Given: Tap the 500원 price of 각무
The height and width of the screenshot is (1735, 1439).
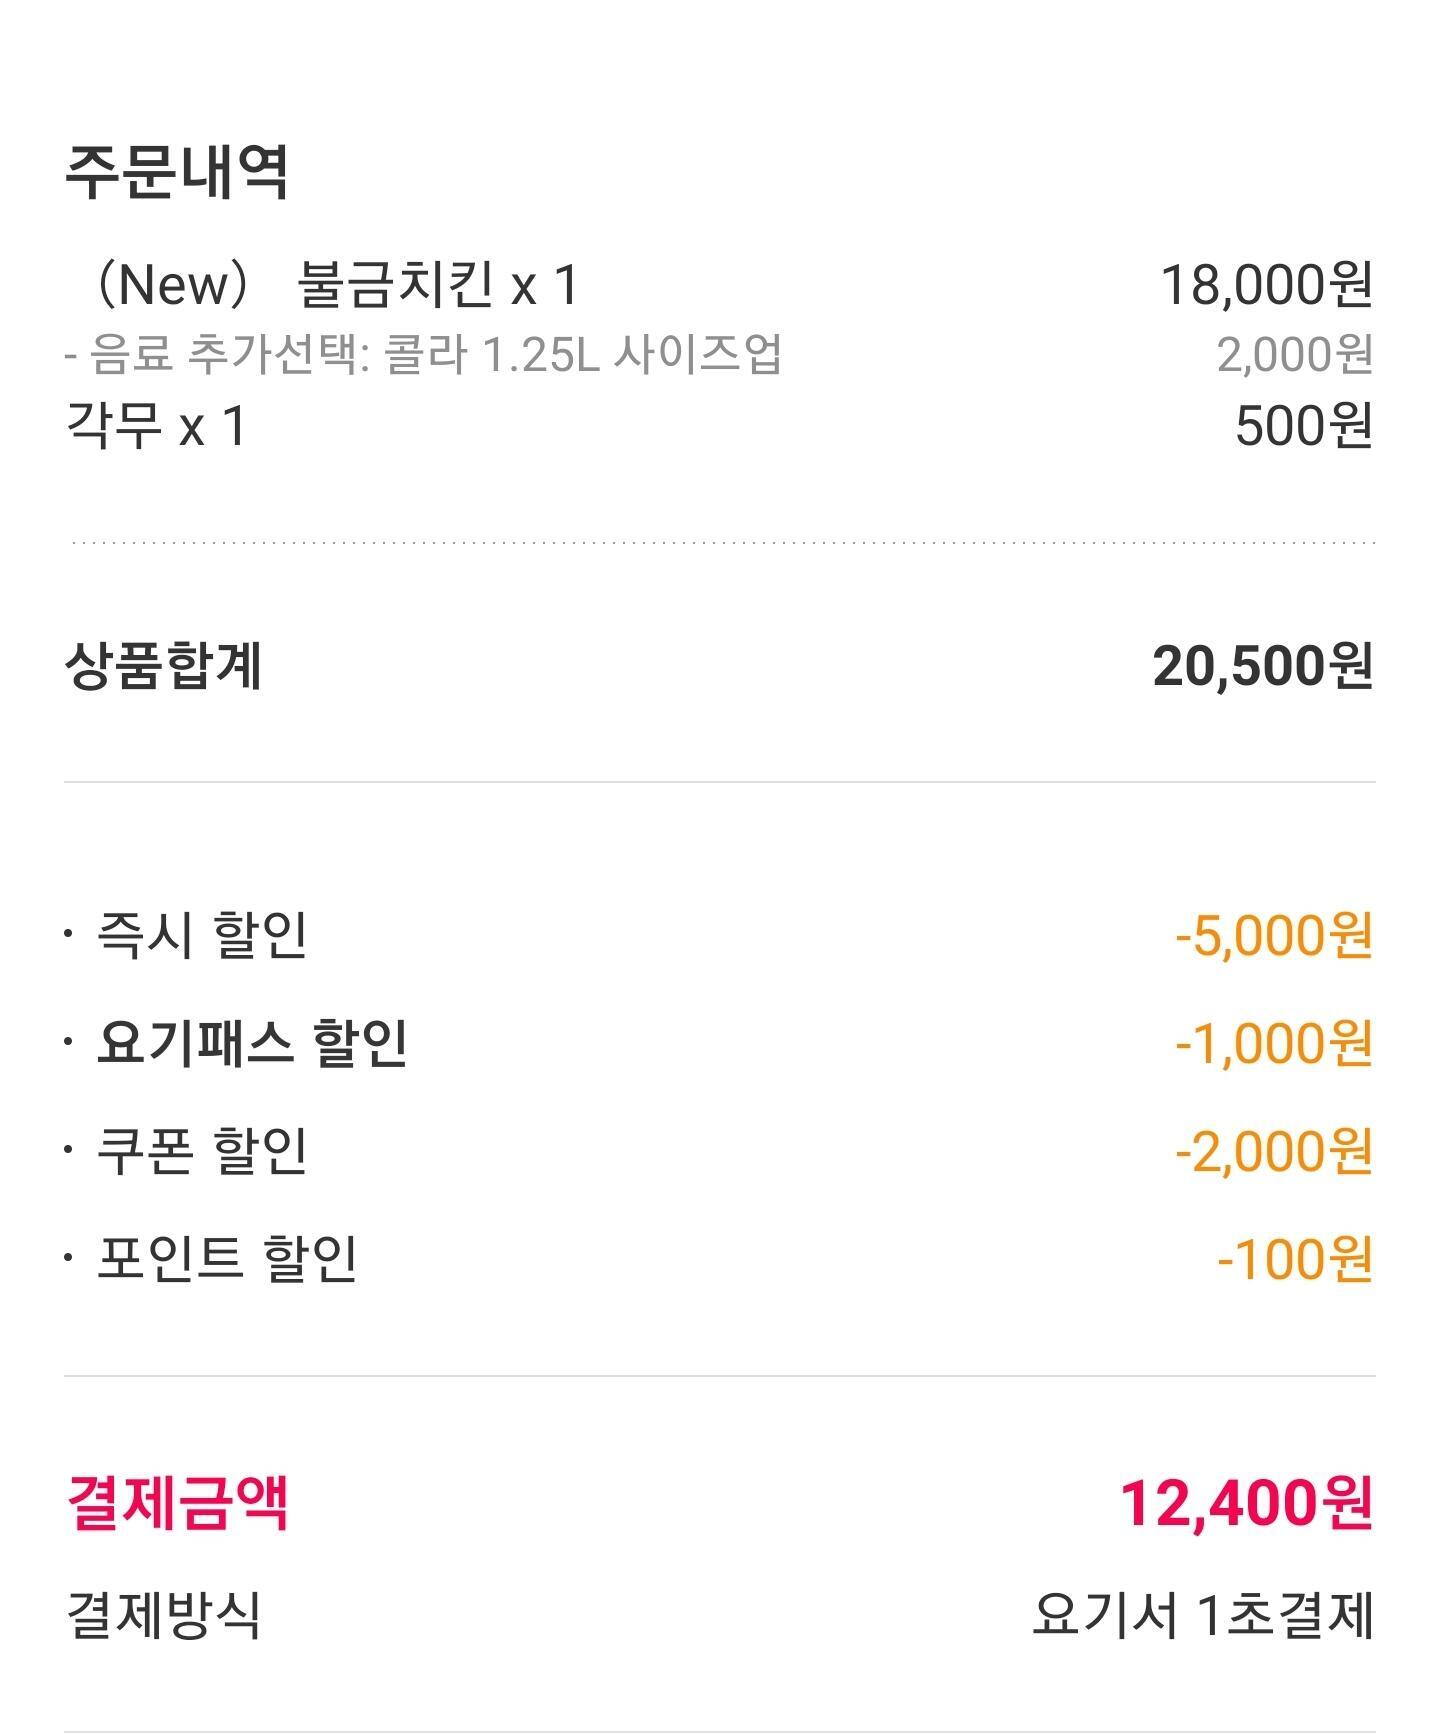Looking at the screenshot, I should (x=1303, y=427).
